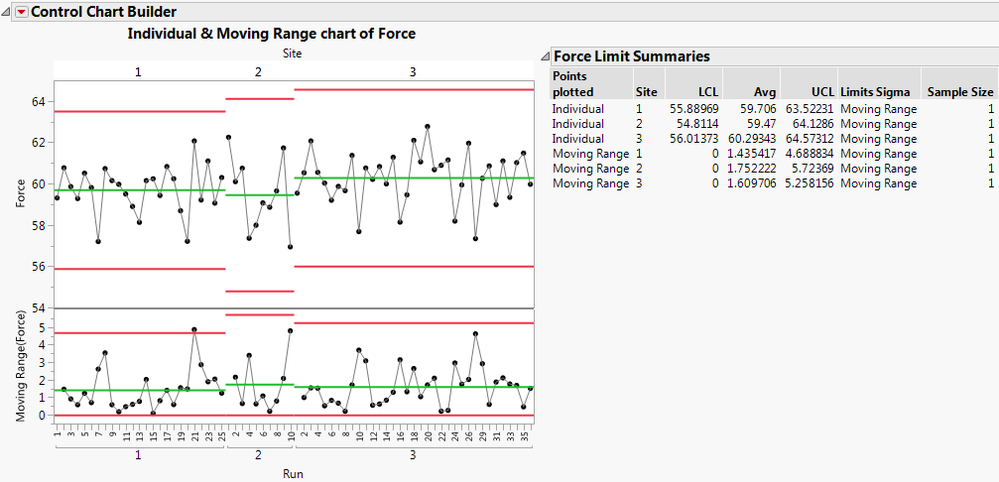Select Moving Range Avg value 1.435417
Viewport: 999px width, 482px height.
click(x=751, y=153)
